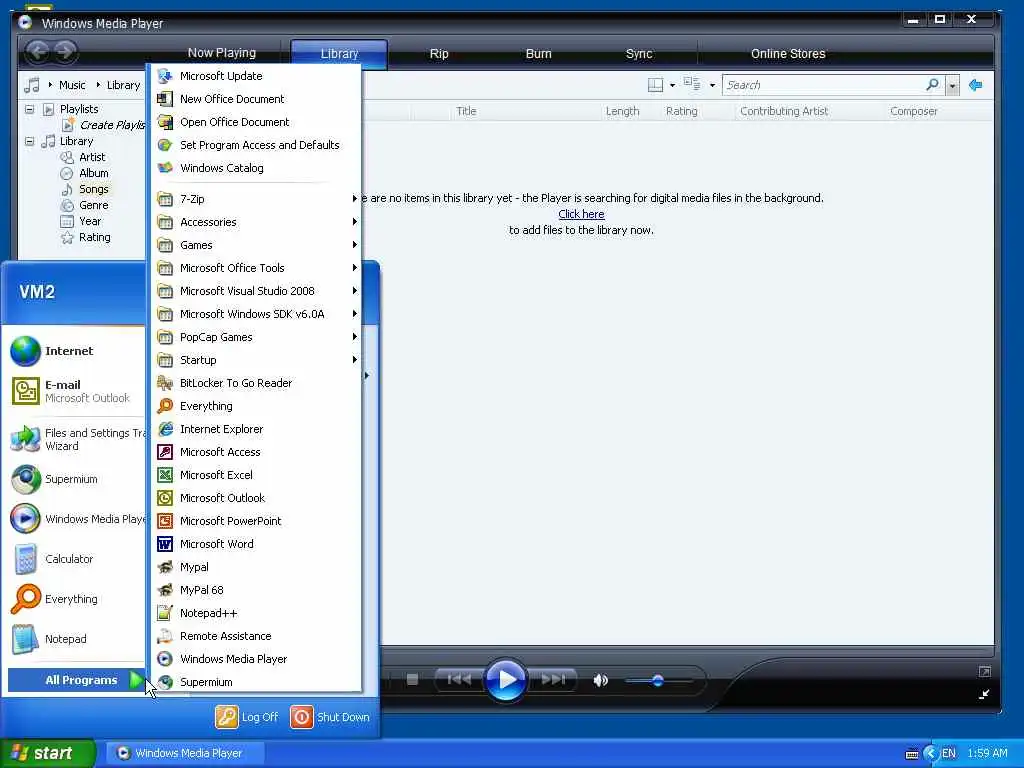Click the Media Player back navigation arrow
The image size is (1024, 768).
pos(38,51)
